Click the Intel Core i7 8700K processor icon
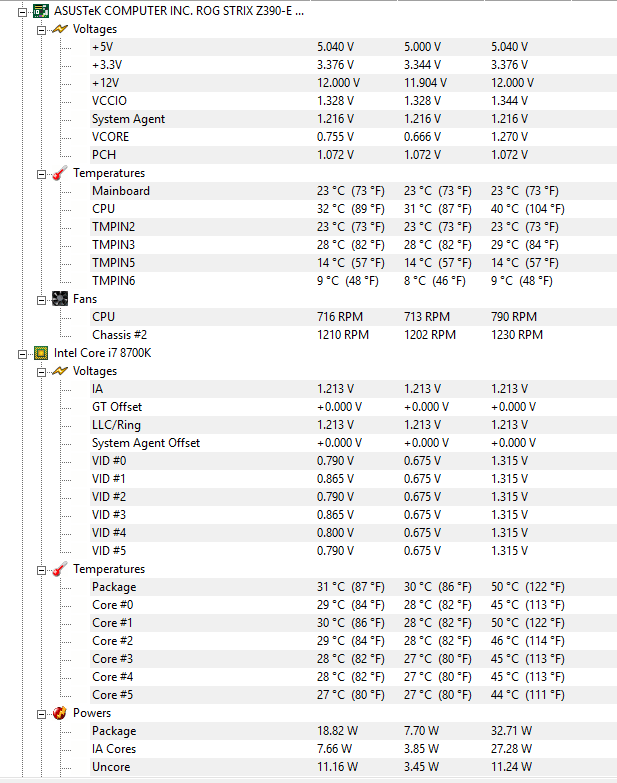Viewport: 617px width, 783px height. point(41,353)
